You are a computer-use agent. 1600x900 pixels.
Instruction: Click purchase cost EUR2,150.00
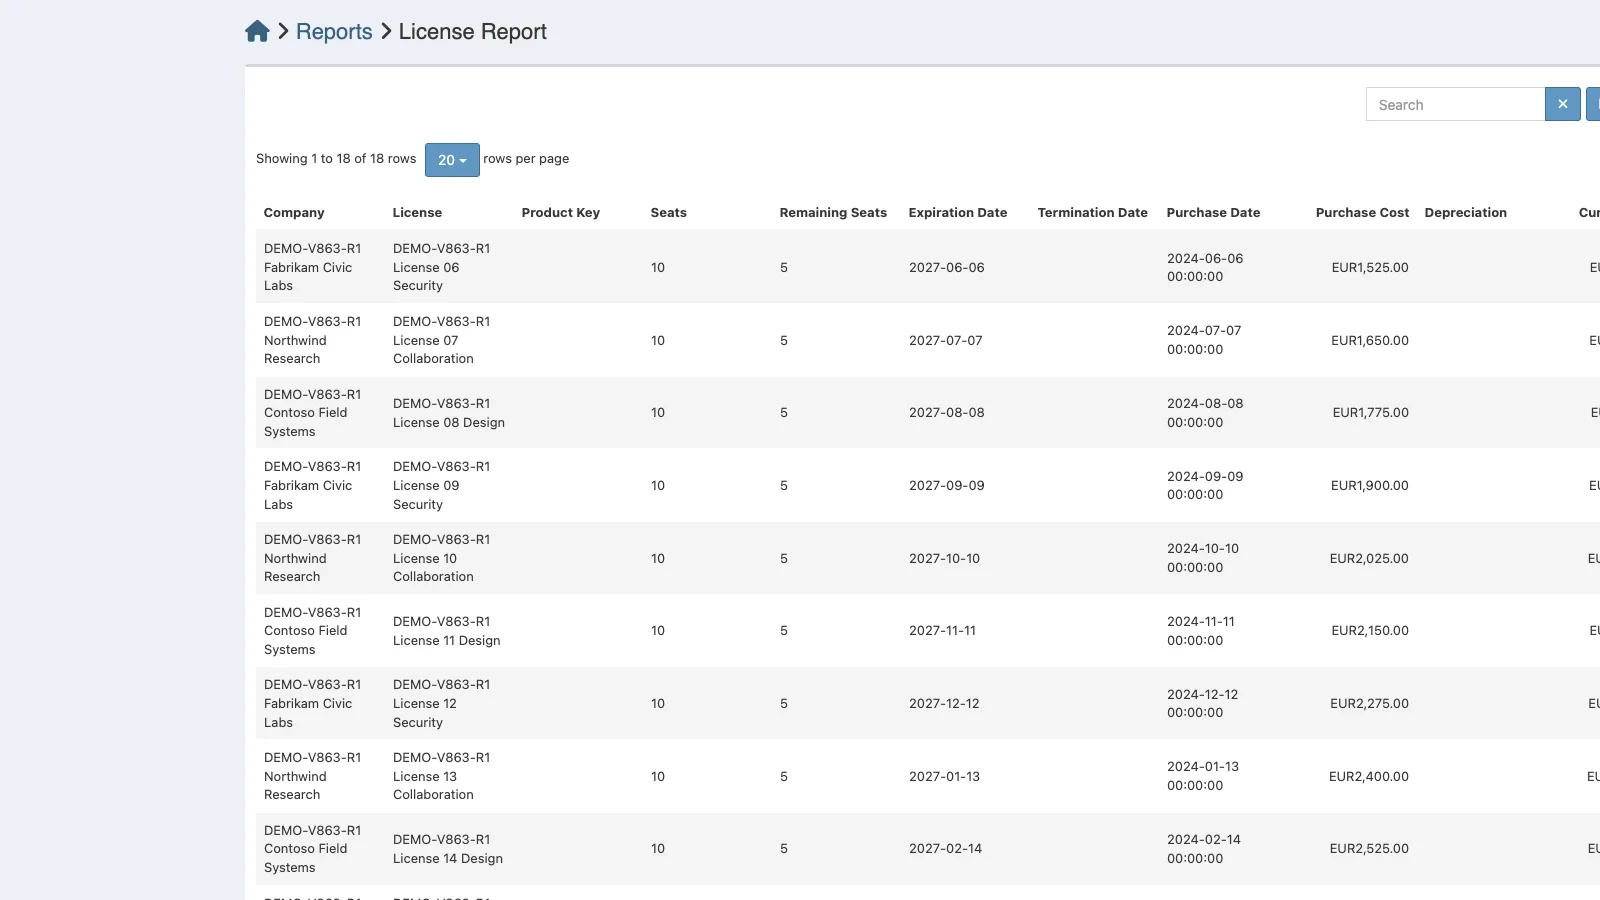click(1370, 631)
